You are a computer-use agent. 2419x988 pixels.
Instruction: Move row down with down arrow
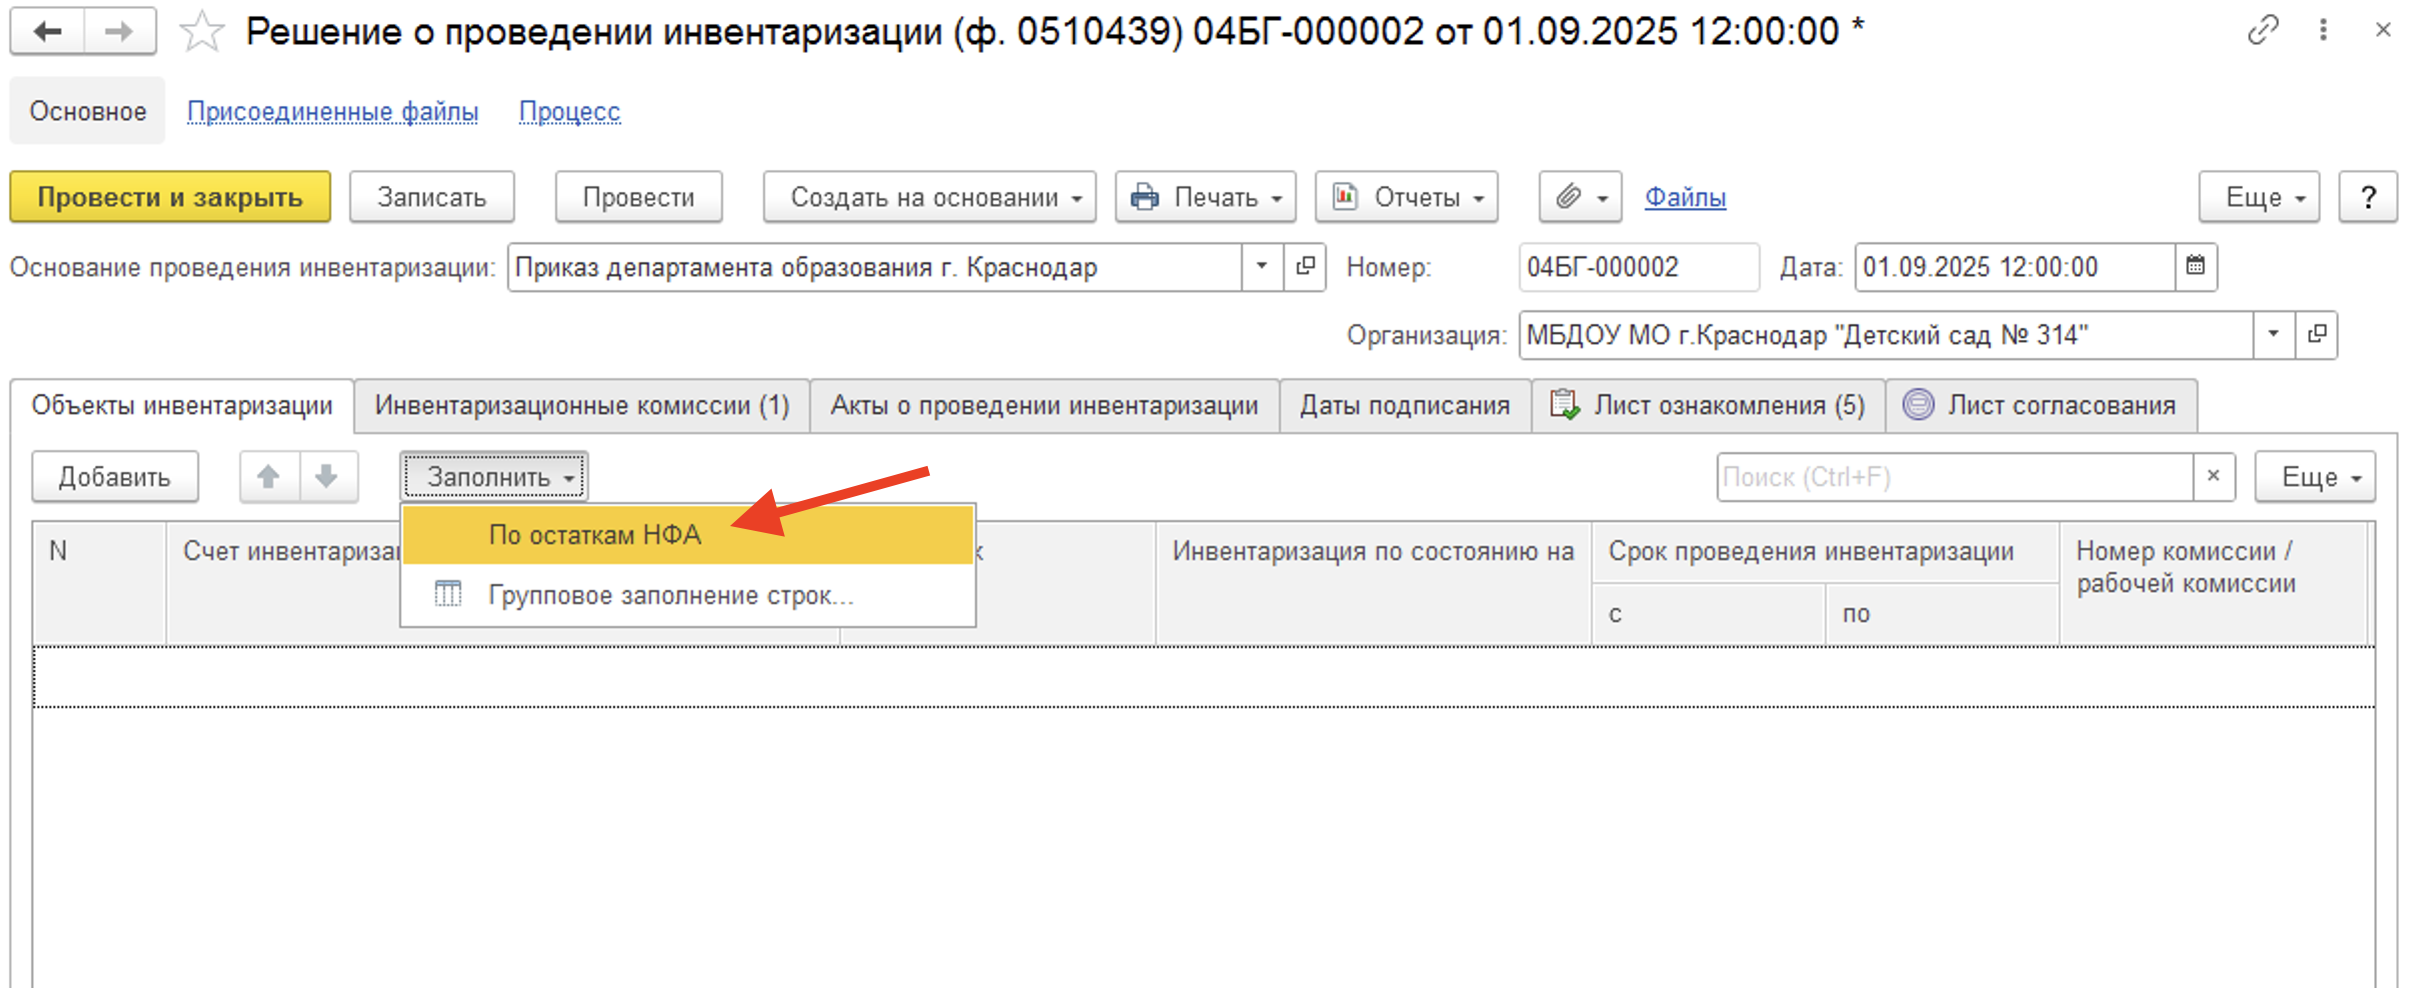click(327, 477)
